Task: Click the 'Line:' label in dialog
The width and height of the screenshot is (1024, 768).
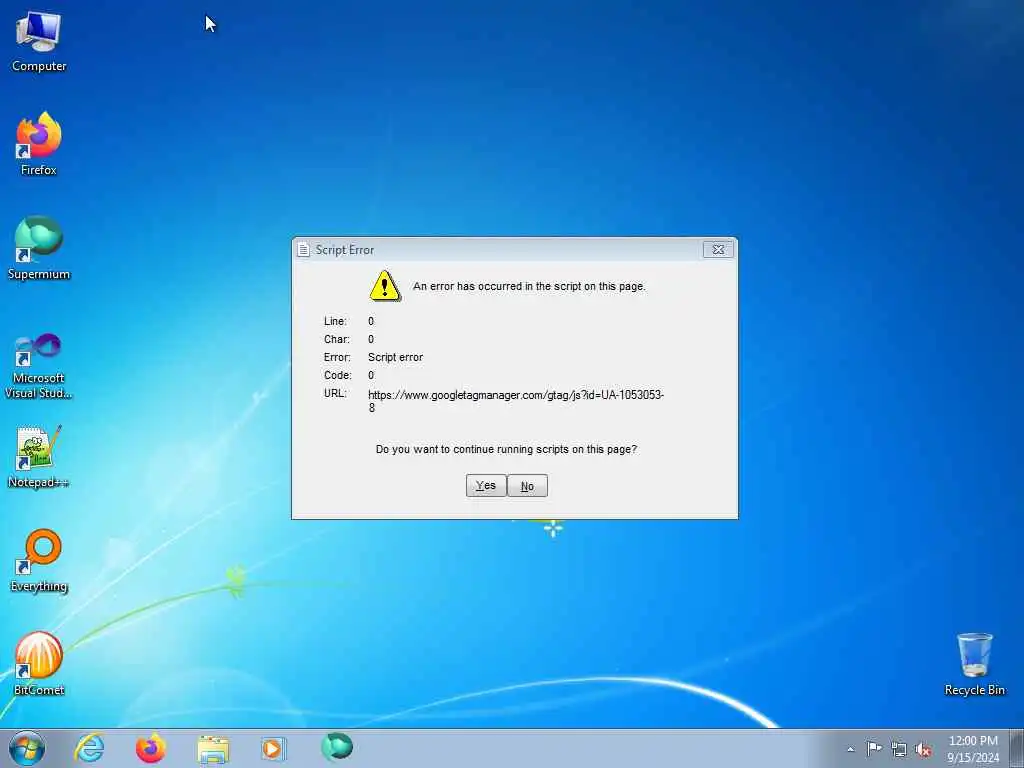Action: [335, 321]
